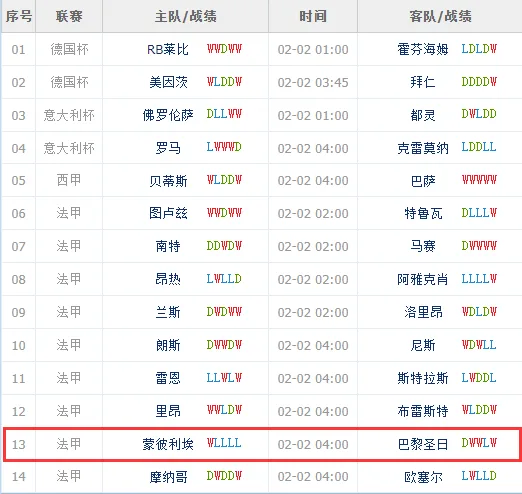The image size is (522, 494).
Task: Select away team 霍芬海姆
Action: [x=423, y=50]
